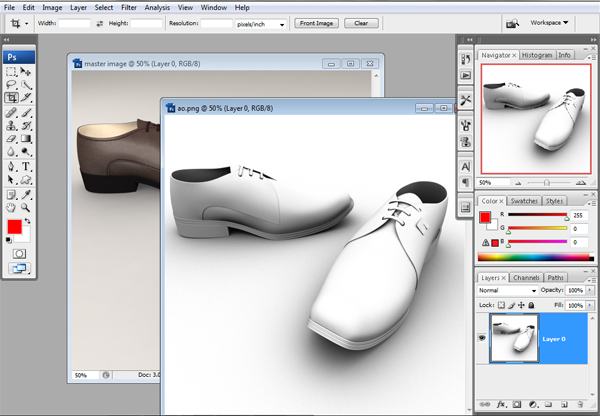Toggle lock transparent pixels

(501, 305)
